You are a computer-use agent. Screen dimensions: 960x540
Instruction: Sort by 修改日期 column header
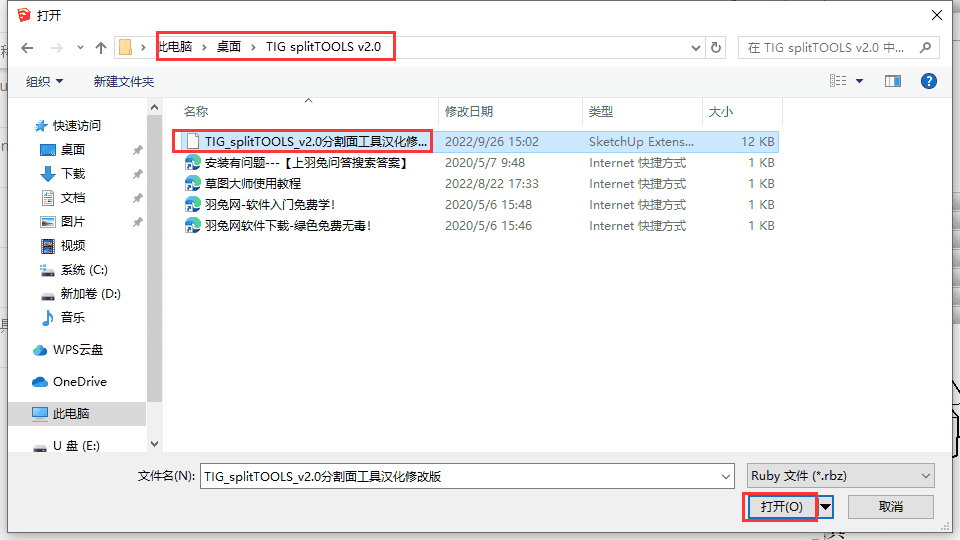(x=469, y=111)
